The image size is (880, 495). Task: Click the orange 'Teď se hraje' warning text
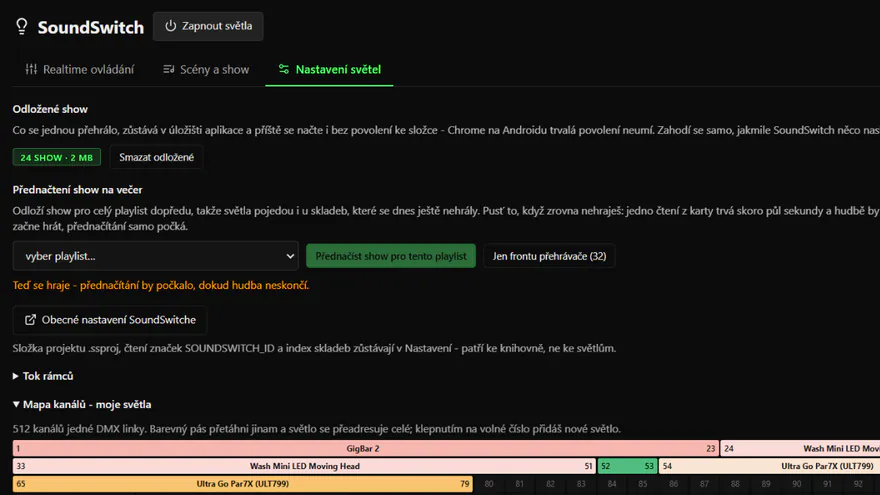161,285
